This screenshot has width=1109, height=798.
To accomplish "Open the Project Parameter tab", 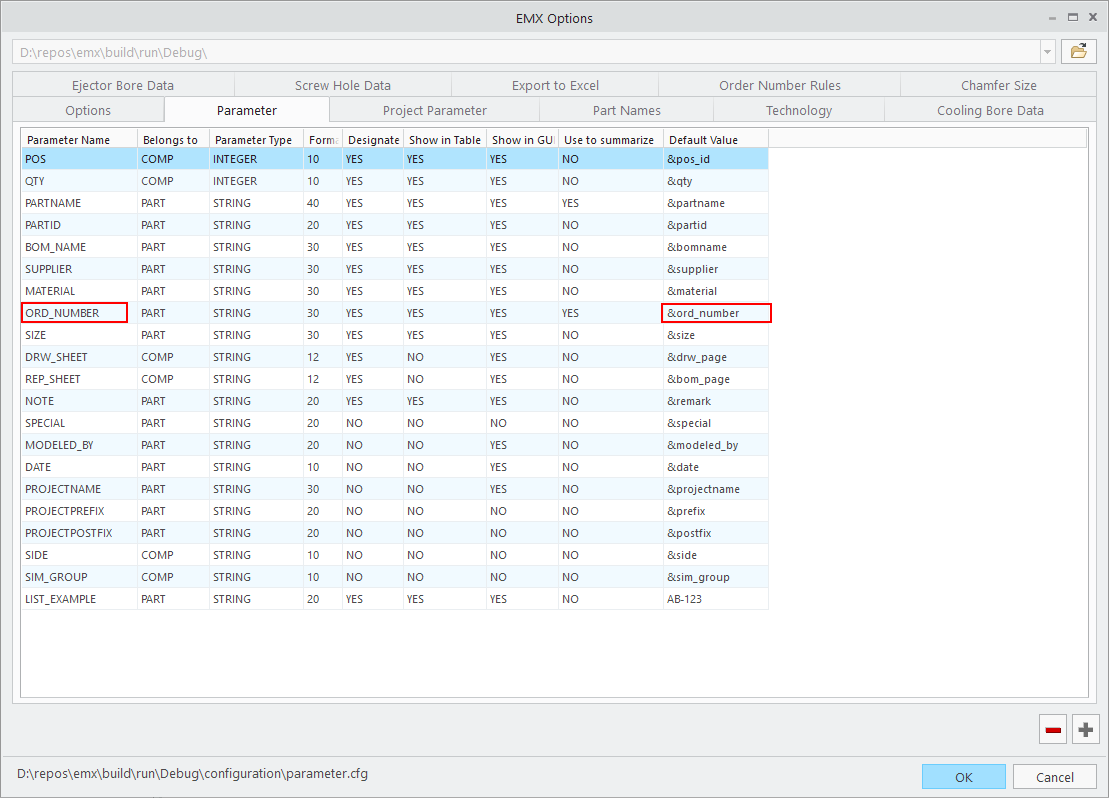I will point(433,110).
